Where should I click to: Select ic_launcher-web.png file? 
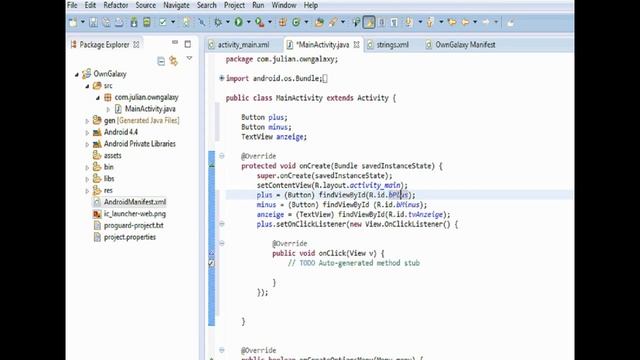tap(135, 214)
